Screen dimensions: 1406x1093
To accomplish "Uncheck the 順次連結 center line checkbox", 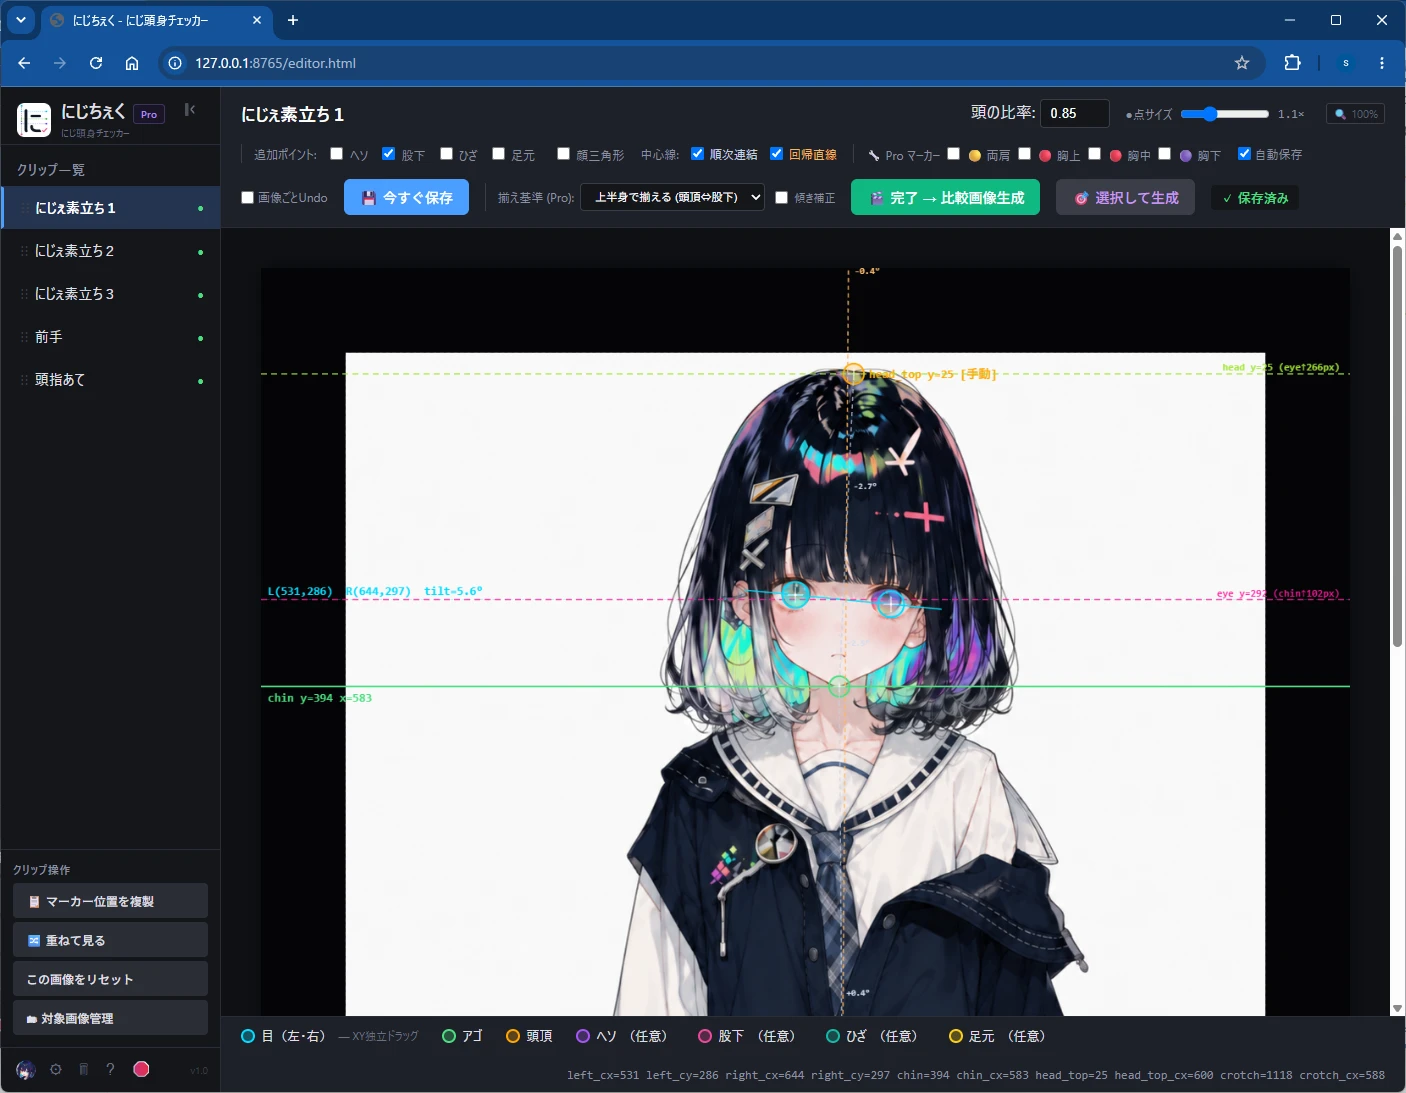I will (x=698, y=154).
